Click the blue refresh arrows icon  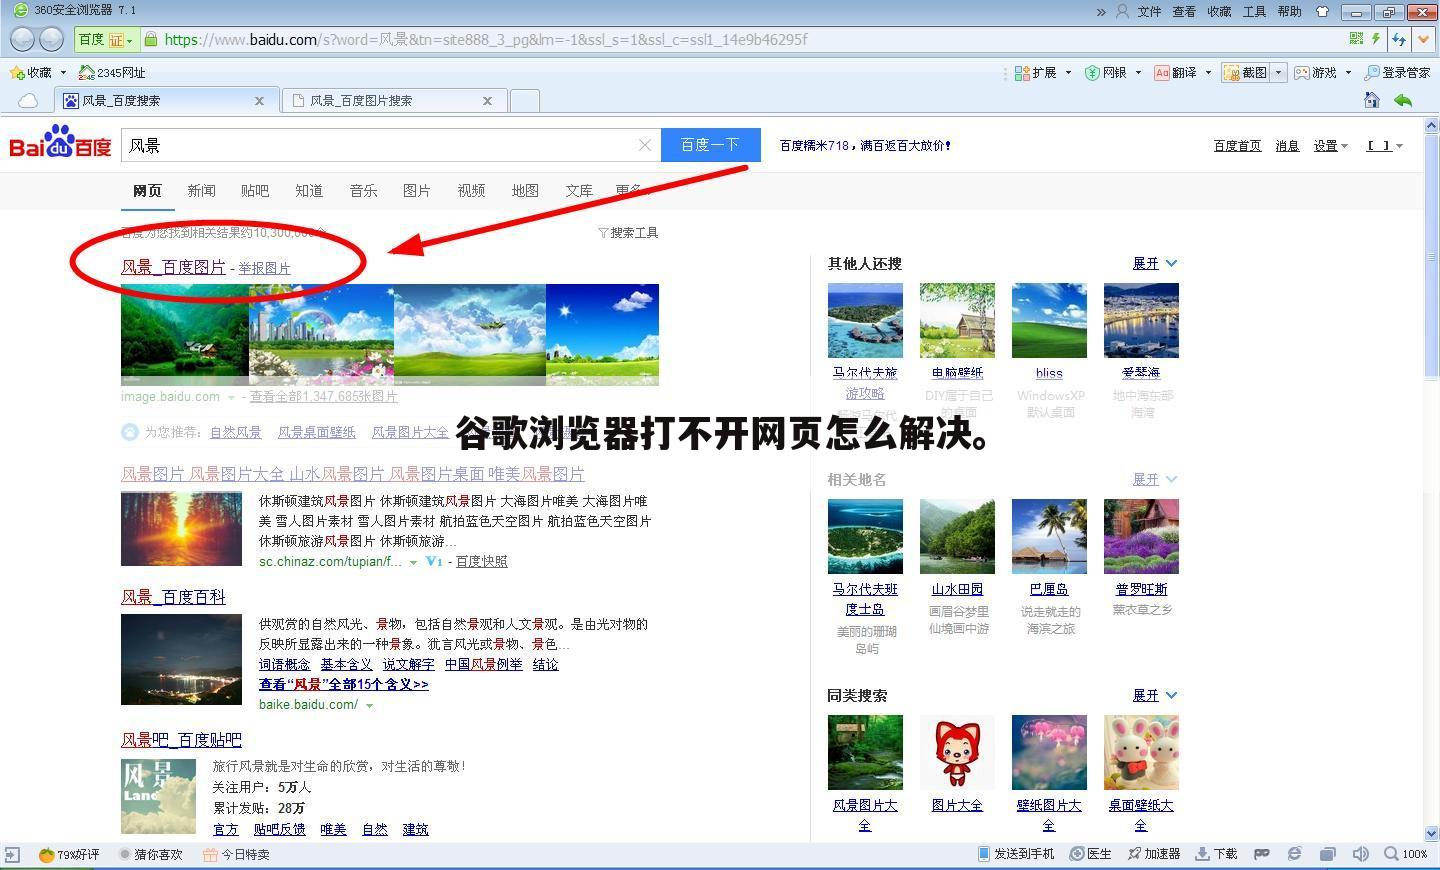(x=1399, y=39)
